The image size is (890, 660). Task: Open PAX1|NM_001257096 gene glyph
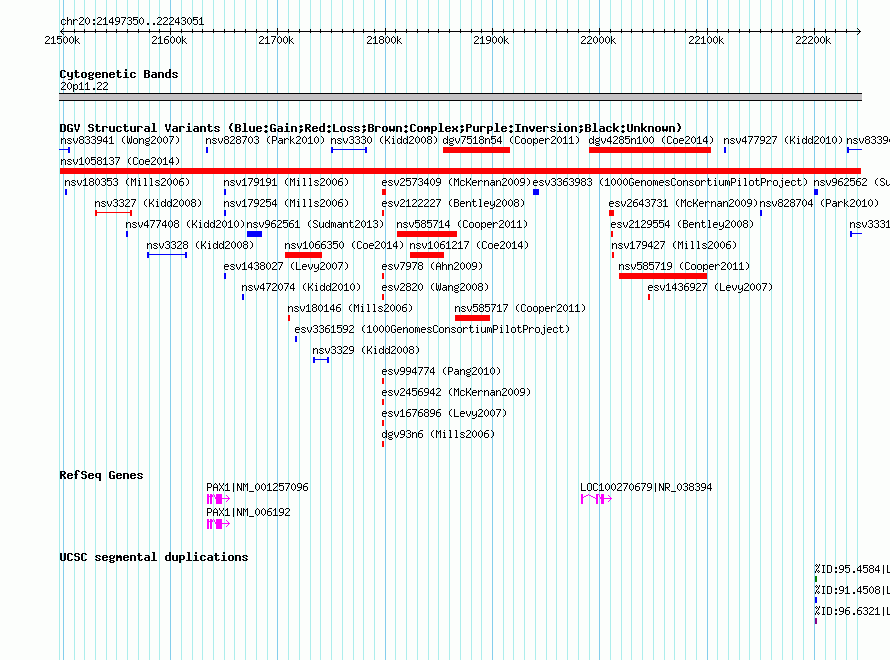(x=218, y=499)
